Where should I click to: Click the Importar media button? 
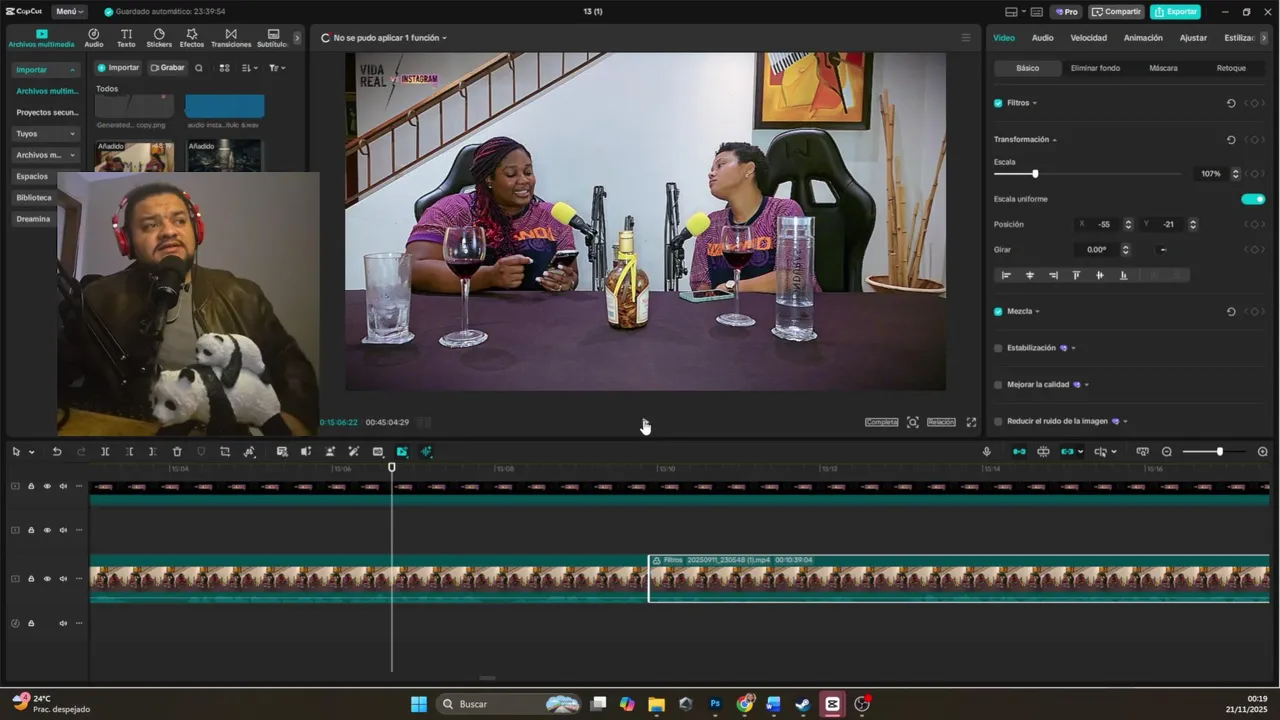(x=118, y=68)
